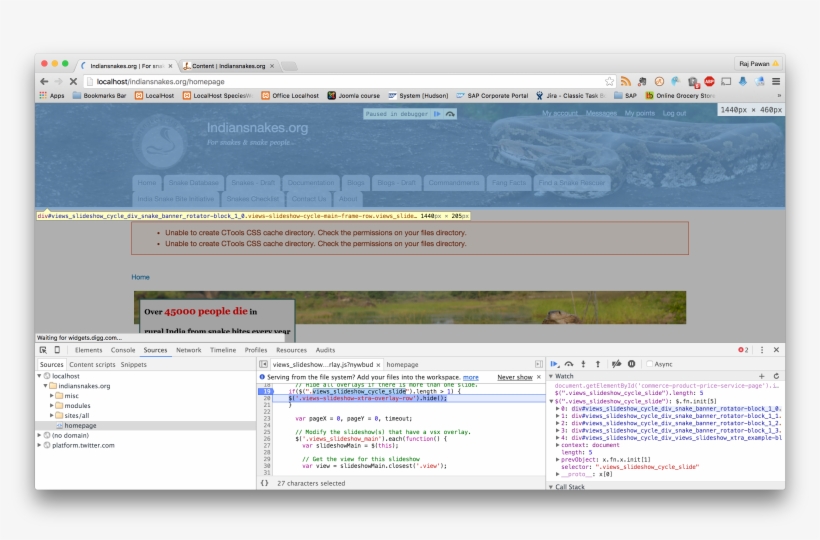The image size is (820, 540).
Task: Open the Timeline panel
Action: tap(223, 350)
